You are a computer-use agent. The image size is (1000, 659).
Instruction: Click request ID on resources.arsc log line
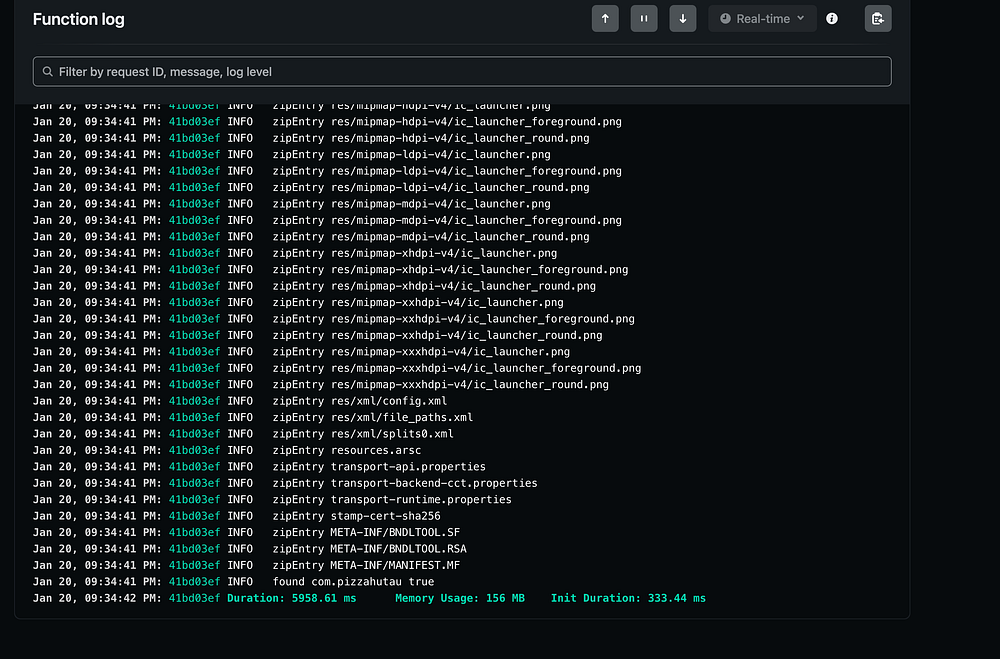point(193,450)
